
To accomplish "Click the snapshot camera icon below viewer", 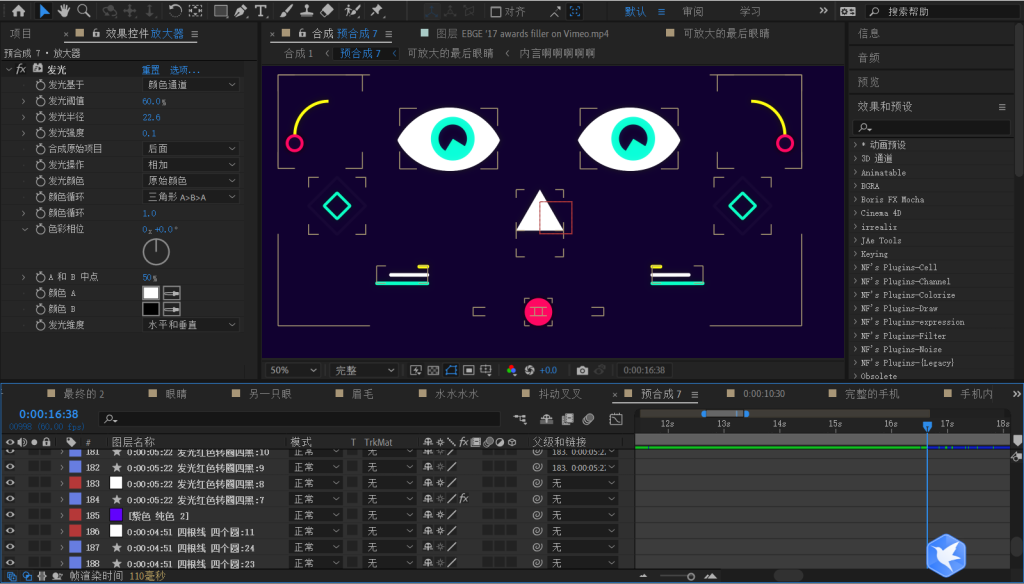I will pos(582,370).
